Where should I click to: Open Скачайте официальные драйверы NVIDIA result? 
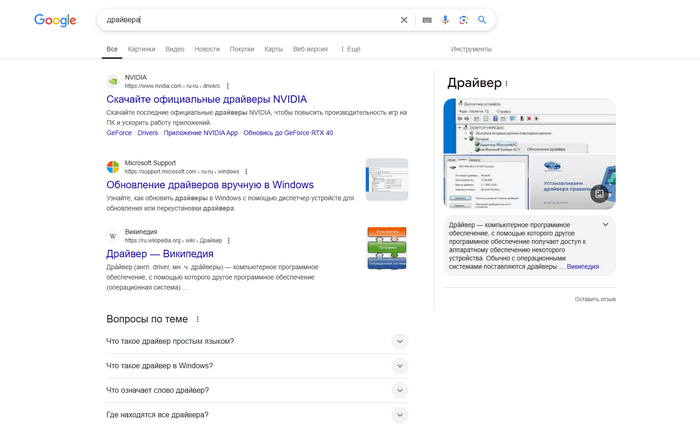(x=207, y=99)
